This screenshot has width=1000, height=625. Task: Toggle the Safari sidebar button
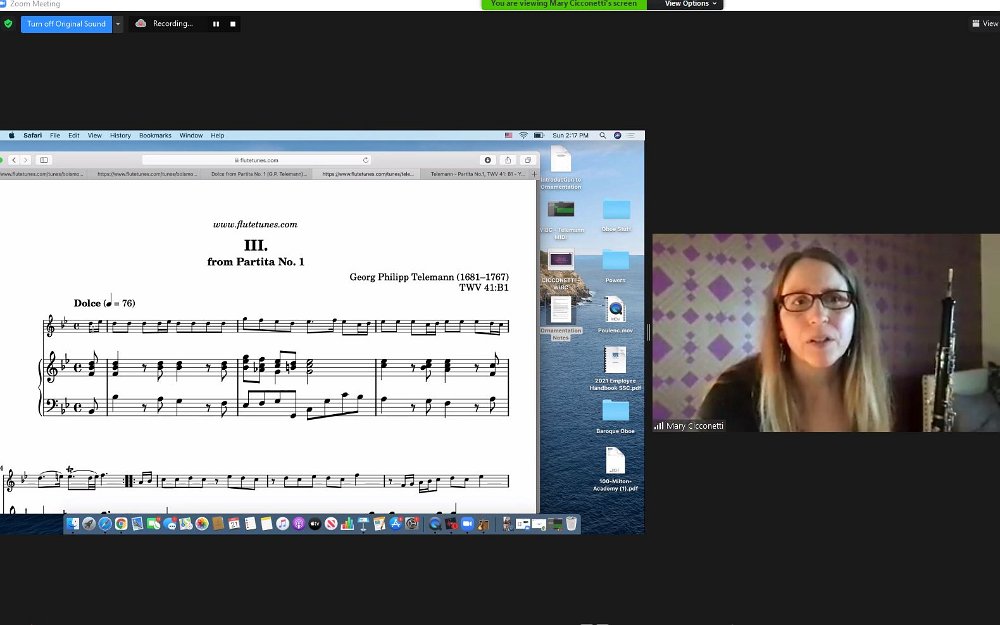(x=43, y=160)
